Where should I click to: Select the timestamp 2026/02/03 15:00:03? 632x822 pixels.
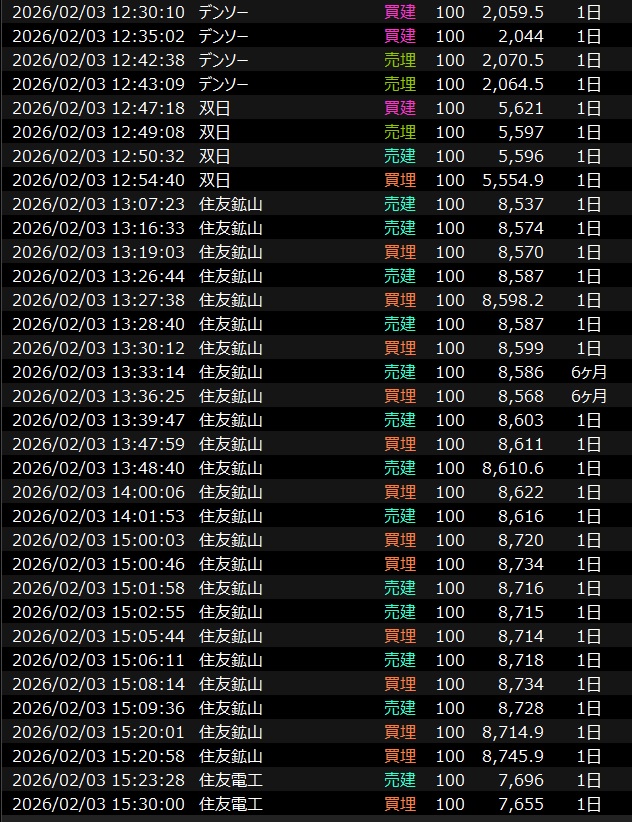click(98, 540)
